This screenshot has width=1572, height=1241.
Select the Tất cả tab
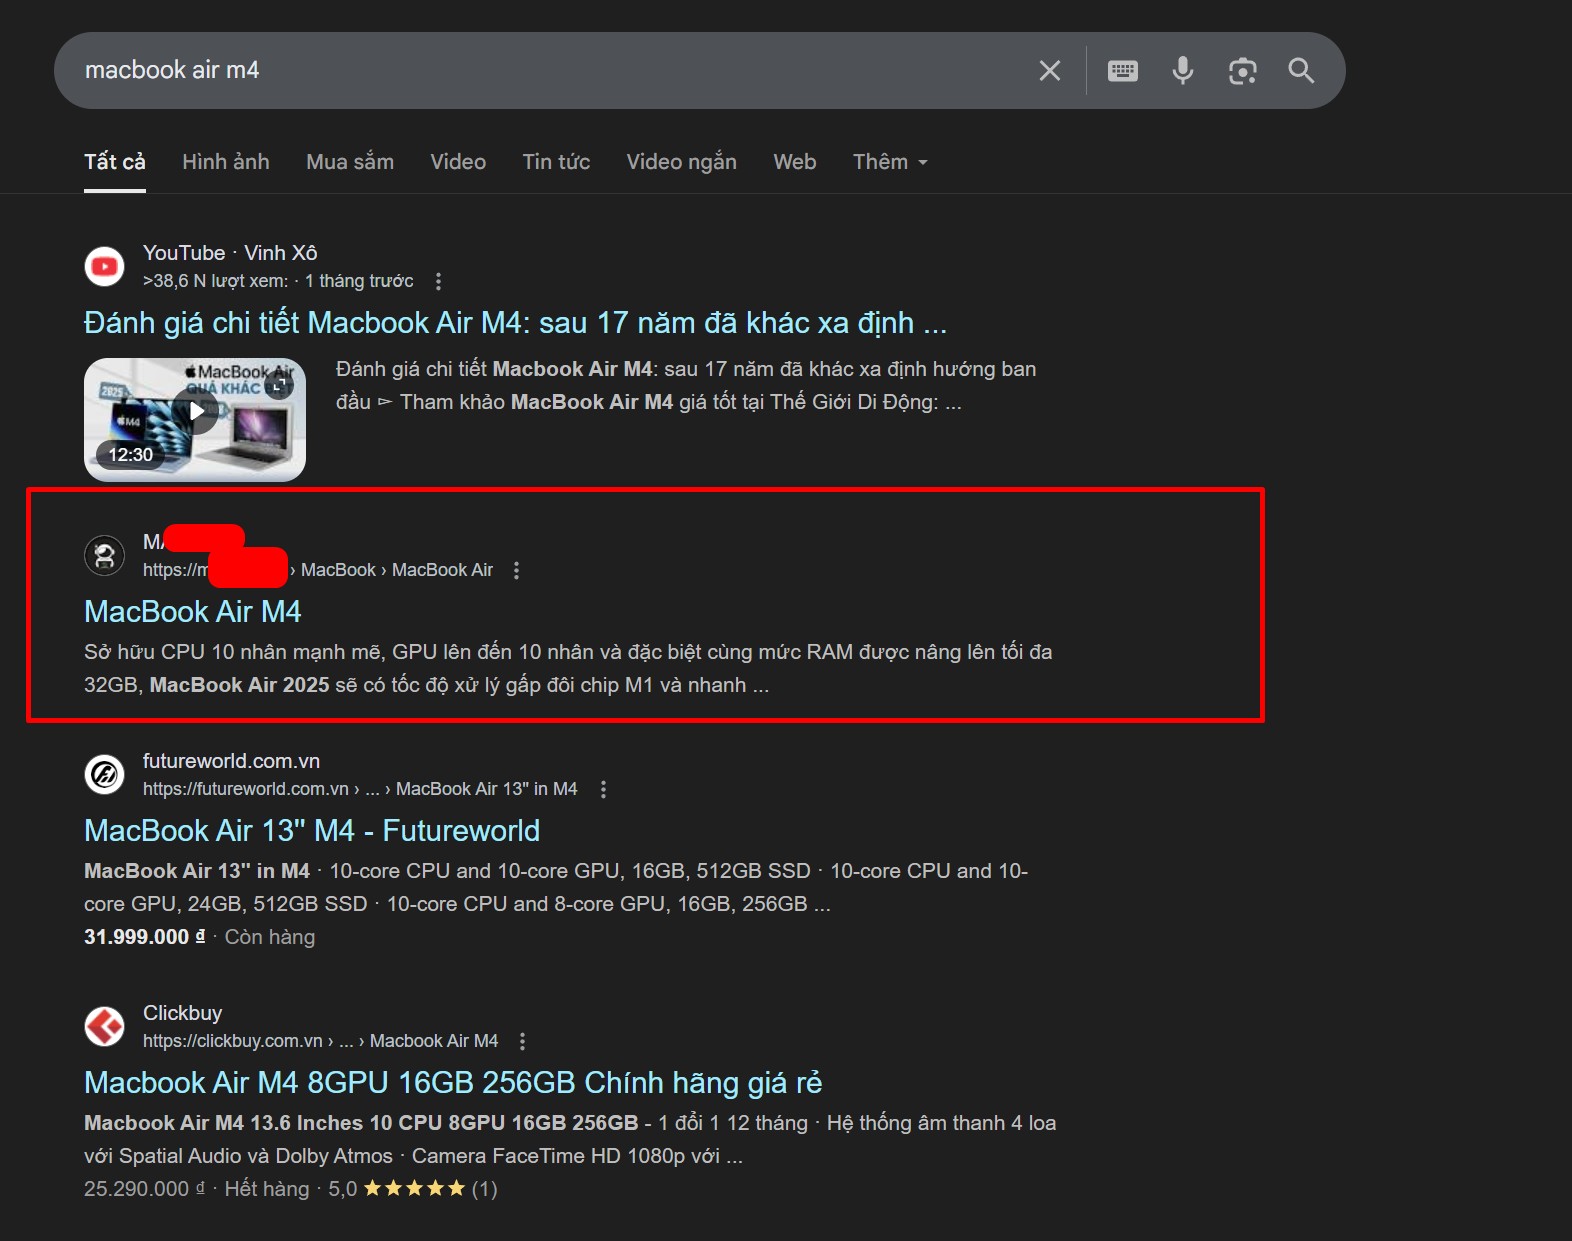(115, 162)
